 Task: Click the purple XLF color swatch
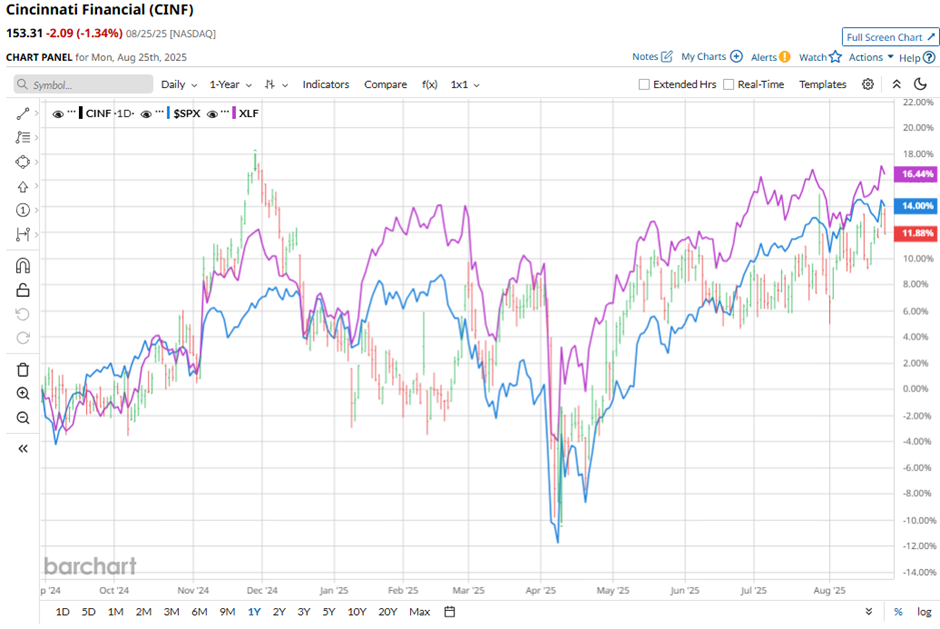[234, 113]
